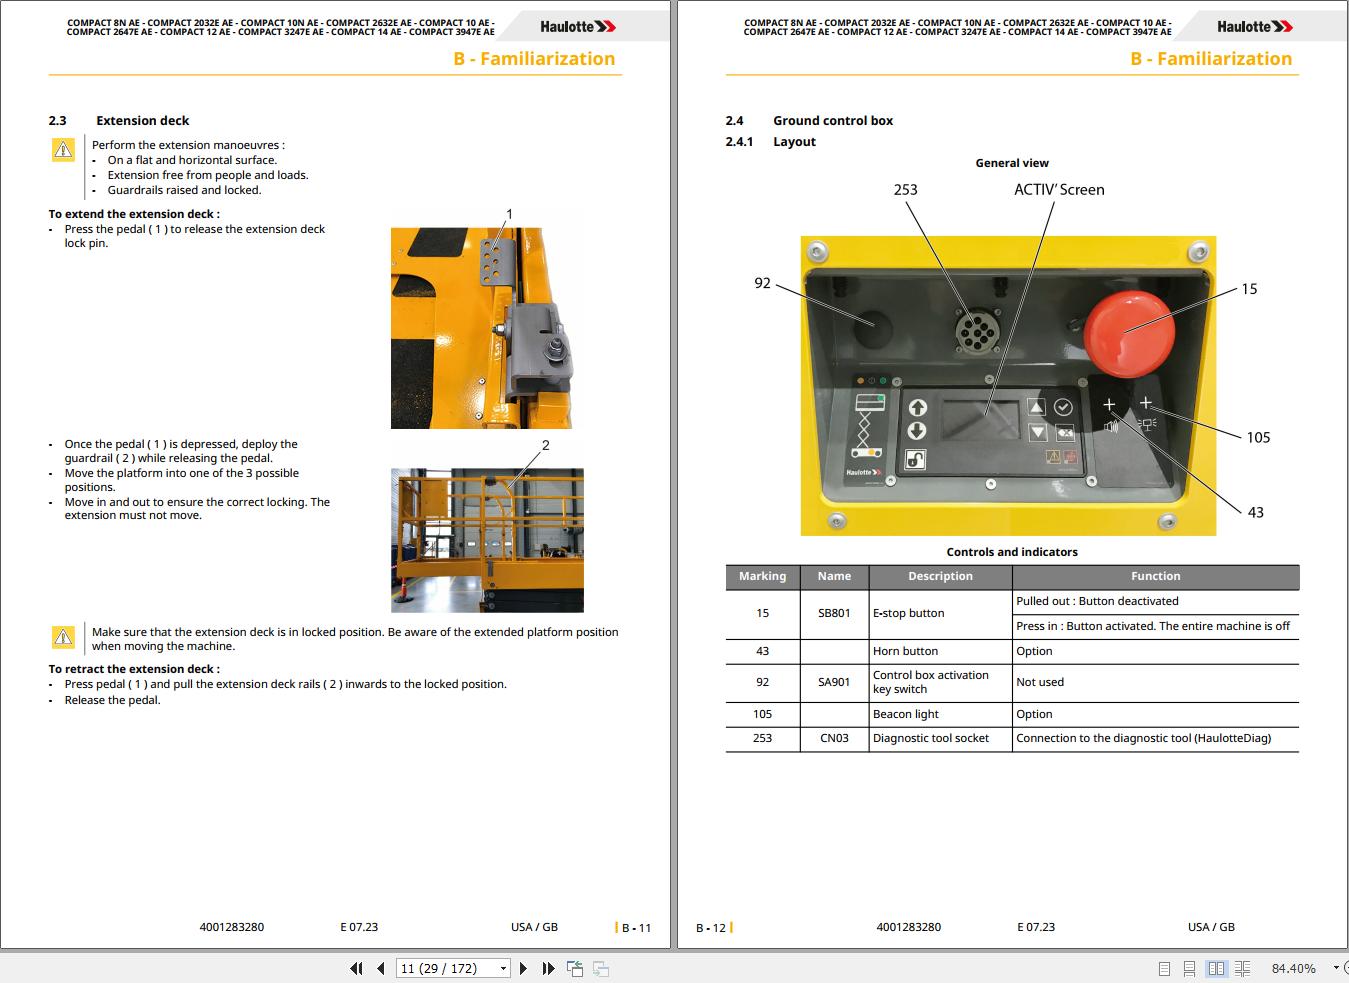
Task: Click the Haulotte logo on page B-11
Action: pyautogui.click(x=576, y=25)
